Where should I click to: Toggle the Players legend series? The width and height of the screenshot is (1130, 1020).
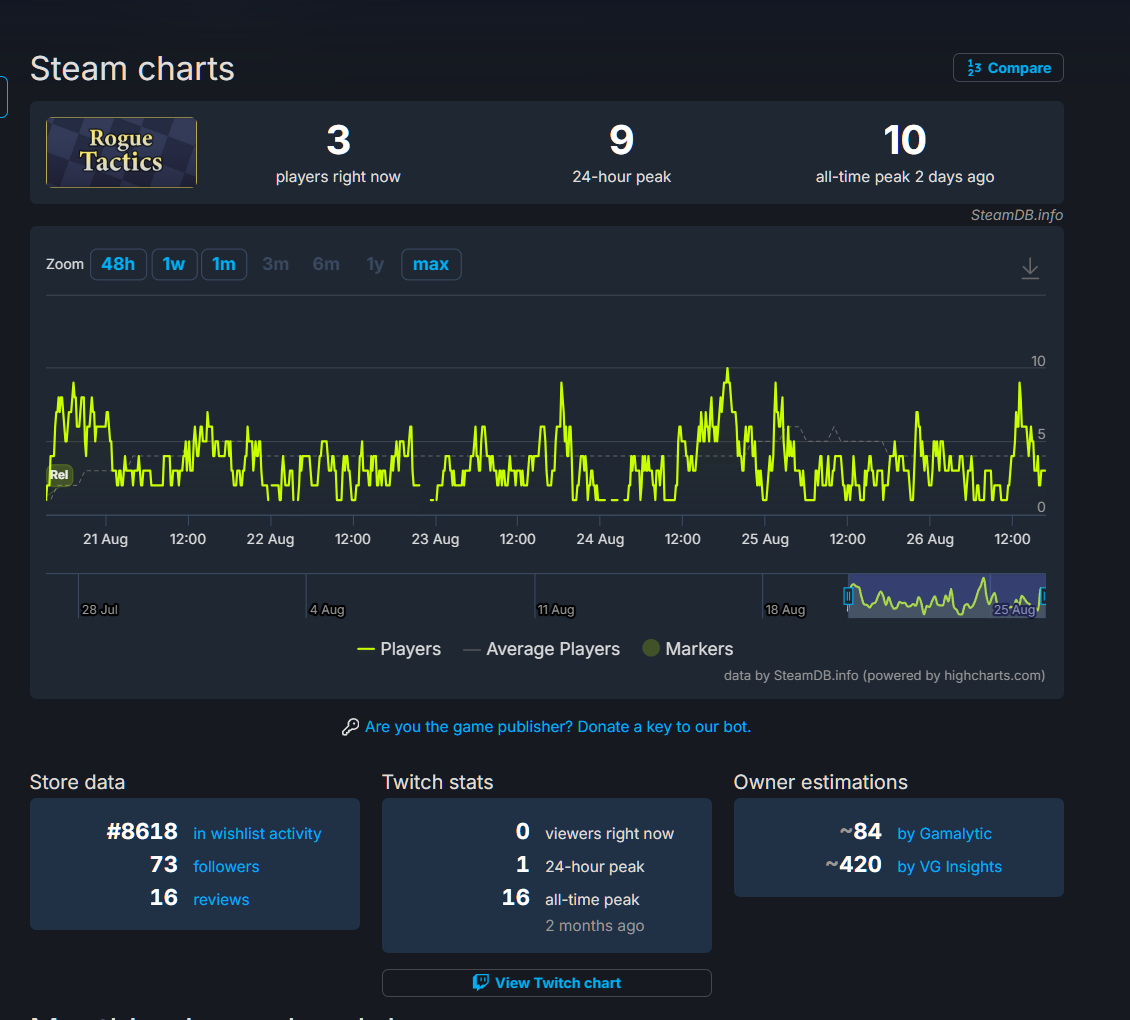tap(399, 649)
